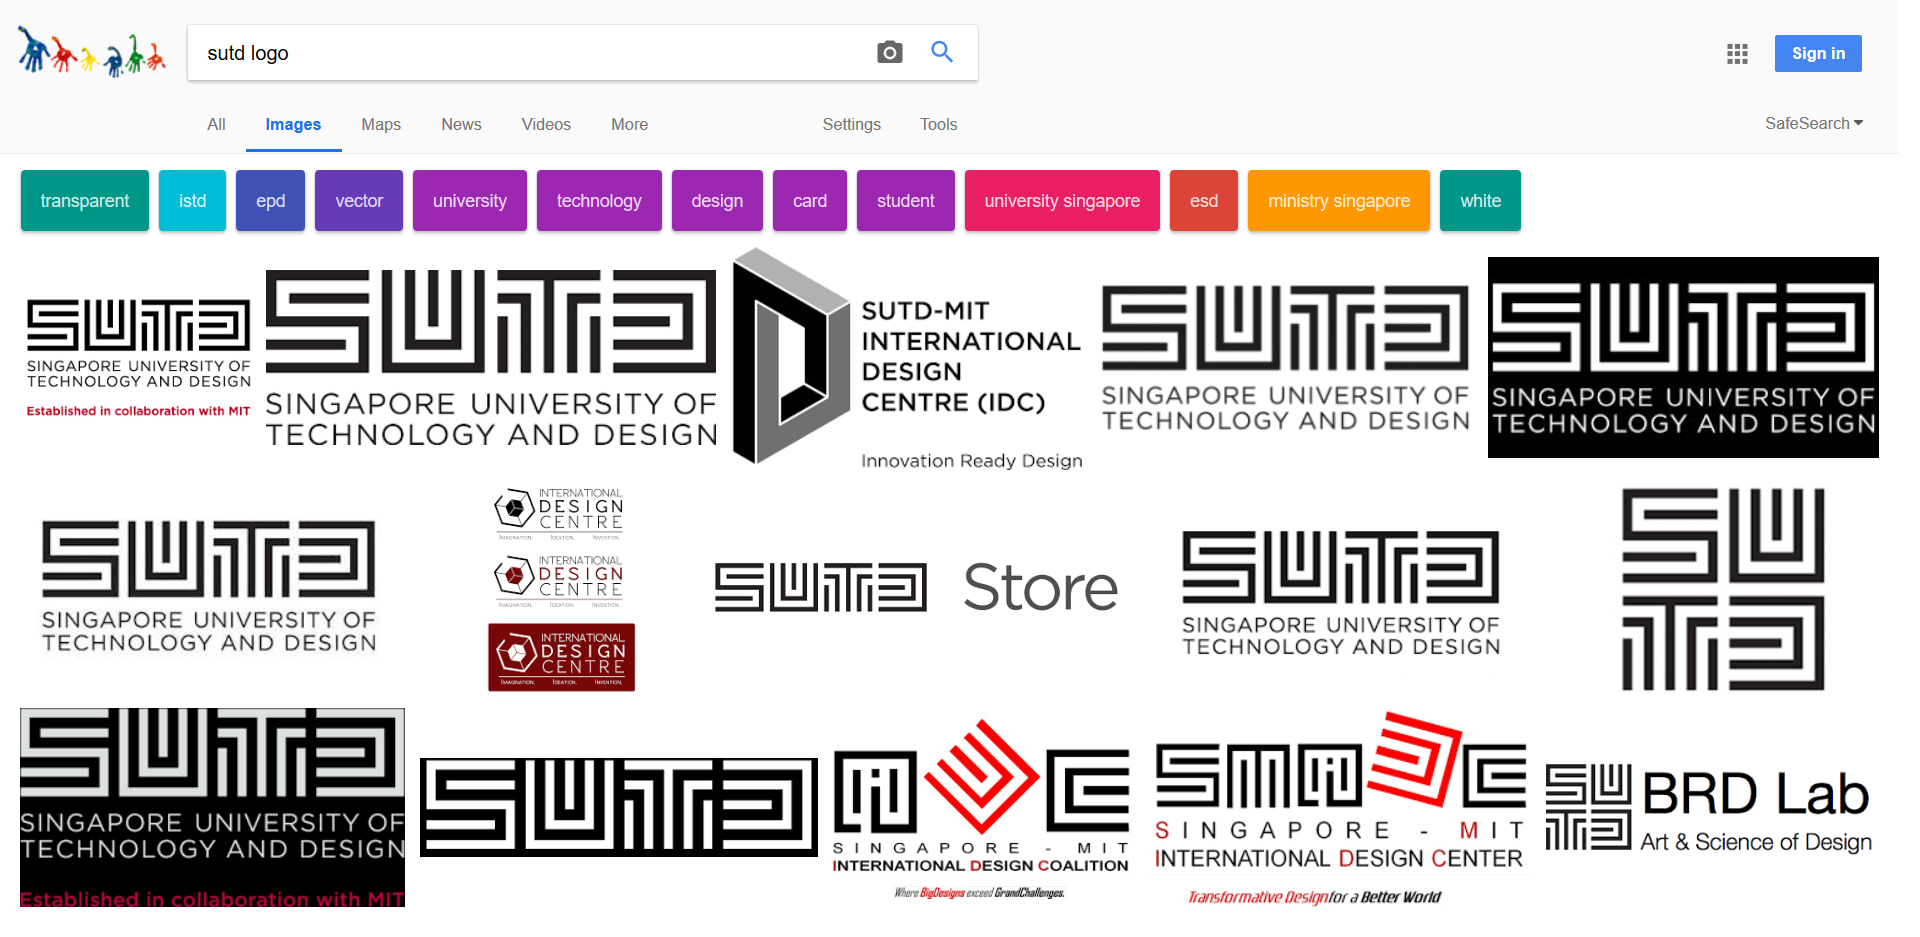Expand the SafeSearch dropdown
Image resolution: width=1920 pixels, height=937 pixels.
coord(1814,123)
